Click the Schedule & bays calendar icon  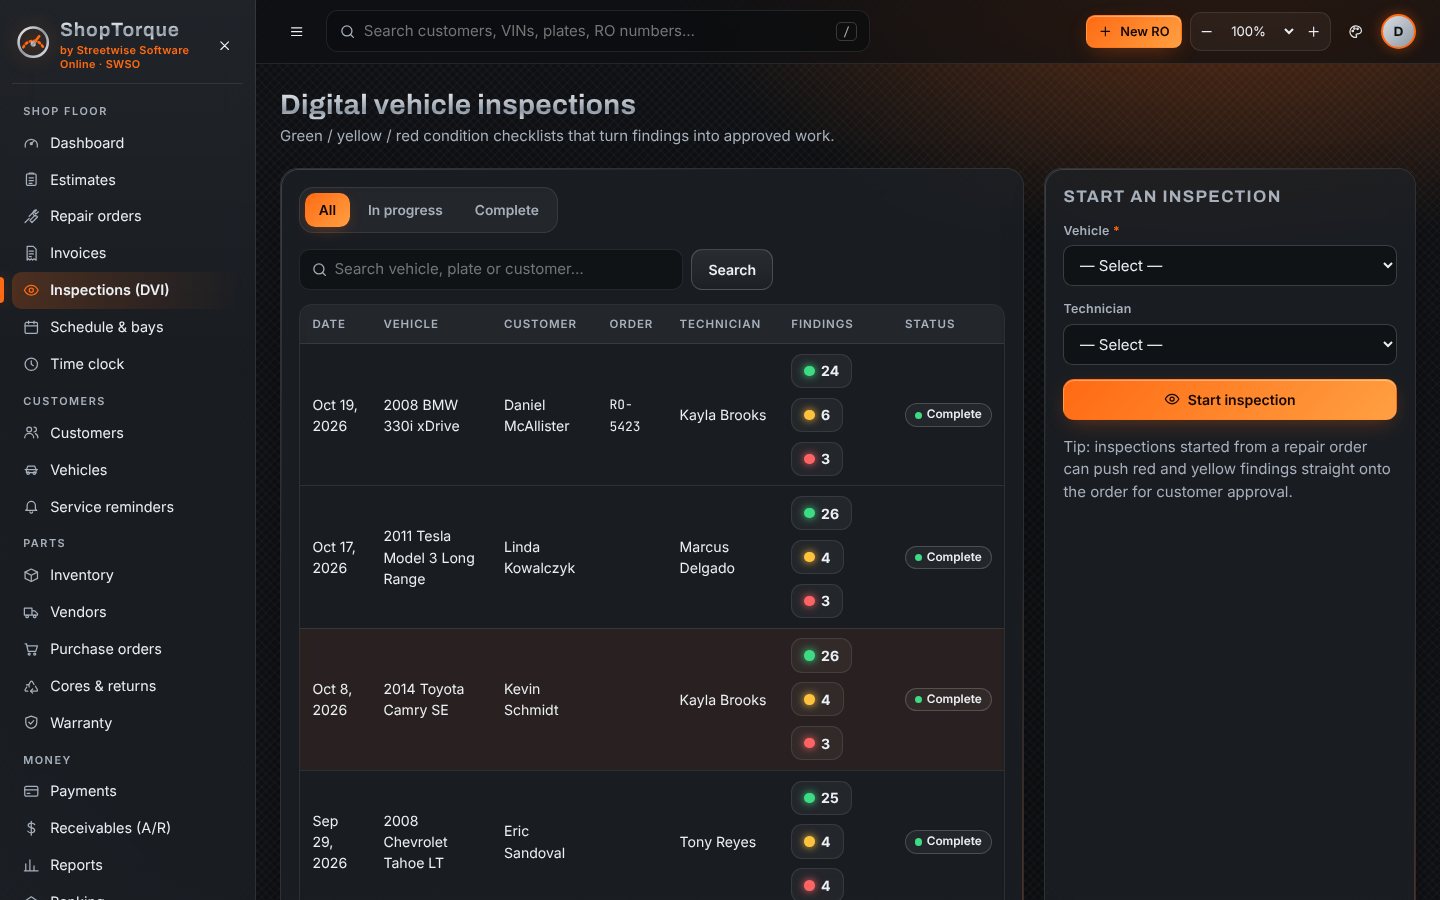[x=31, y=327]
